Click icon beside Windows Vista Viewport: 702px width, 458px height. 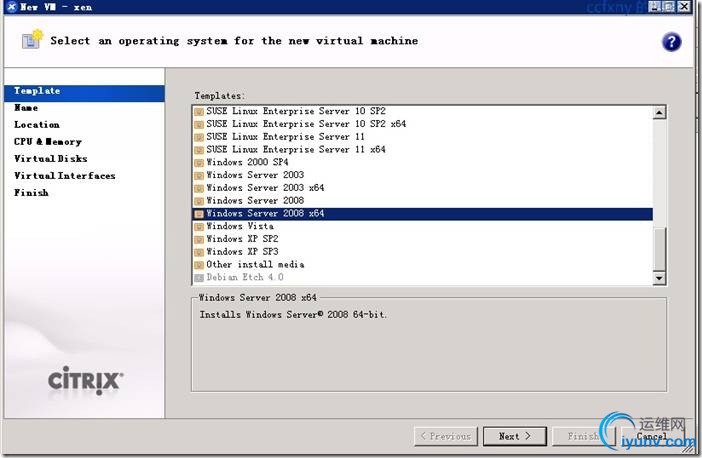[199, 227]
